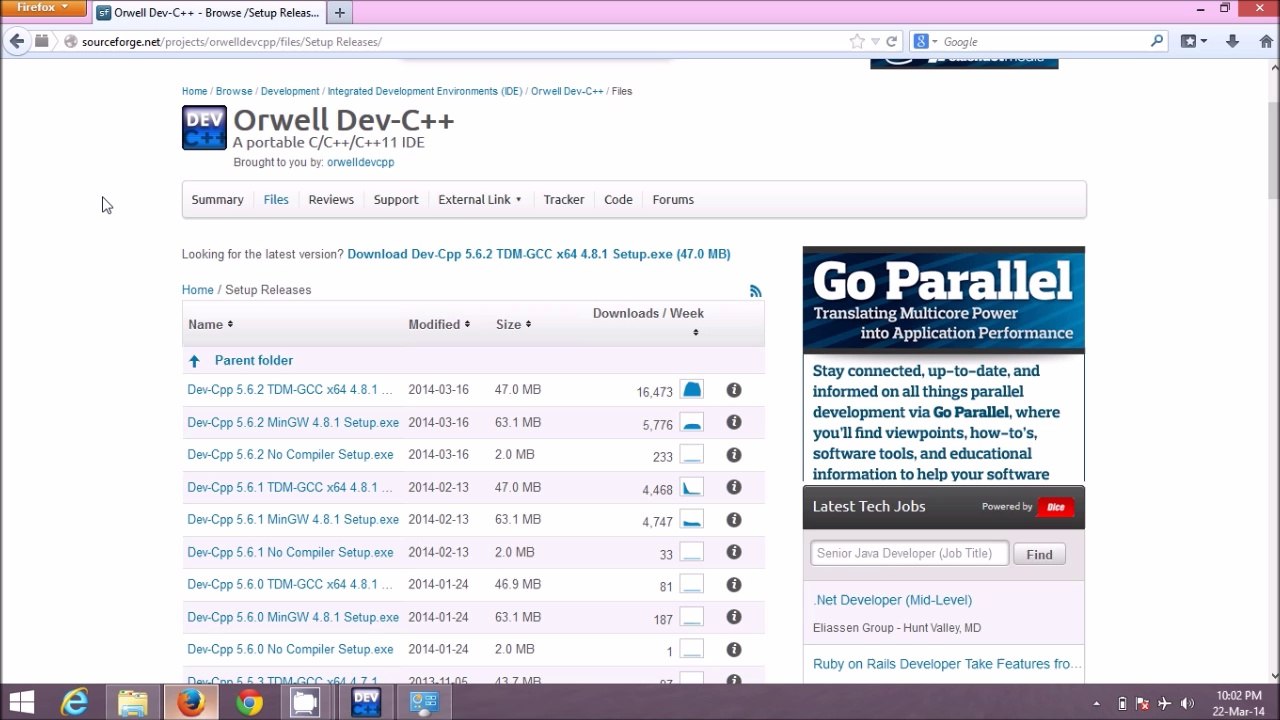
Task: Click the Parent folder up arrow icon
Action: [194, 361]
